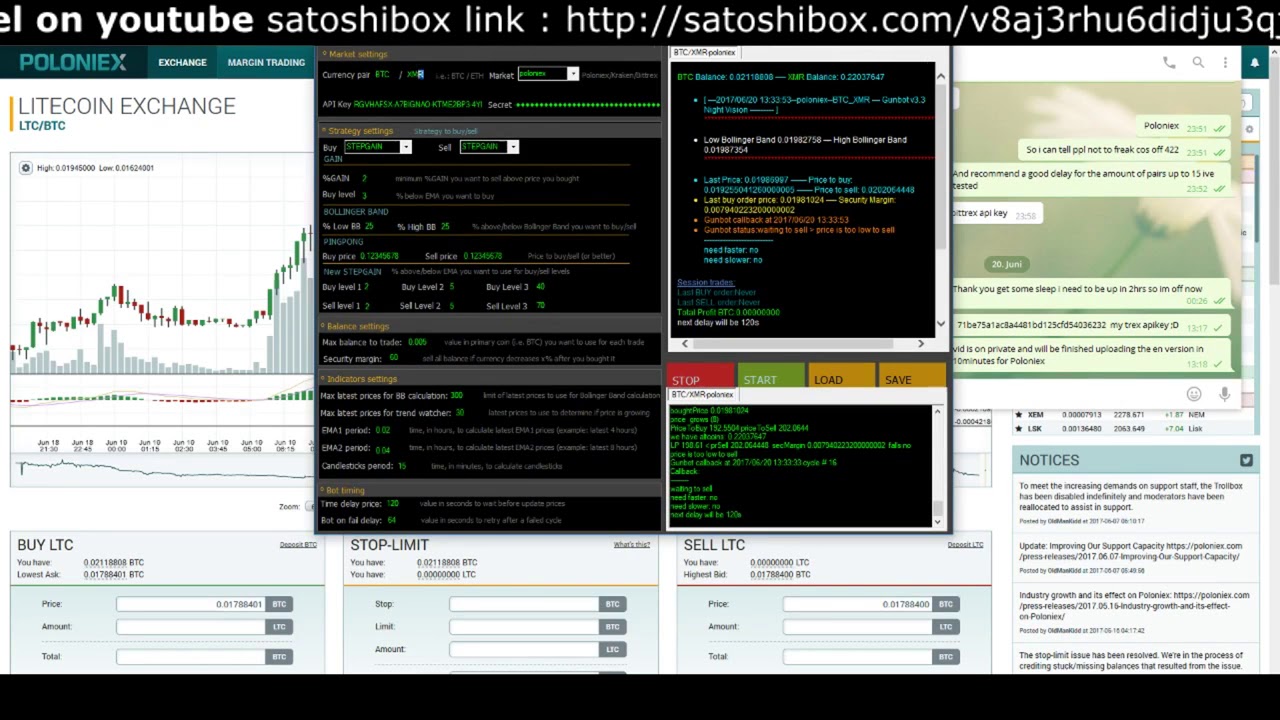Click the star next to LSK
Screen dimensions: 1280x720
pyautogui.click(x=1019, y=429)
